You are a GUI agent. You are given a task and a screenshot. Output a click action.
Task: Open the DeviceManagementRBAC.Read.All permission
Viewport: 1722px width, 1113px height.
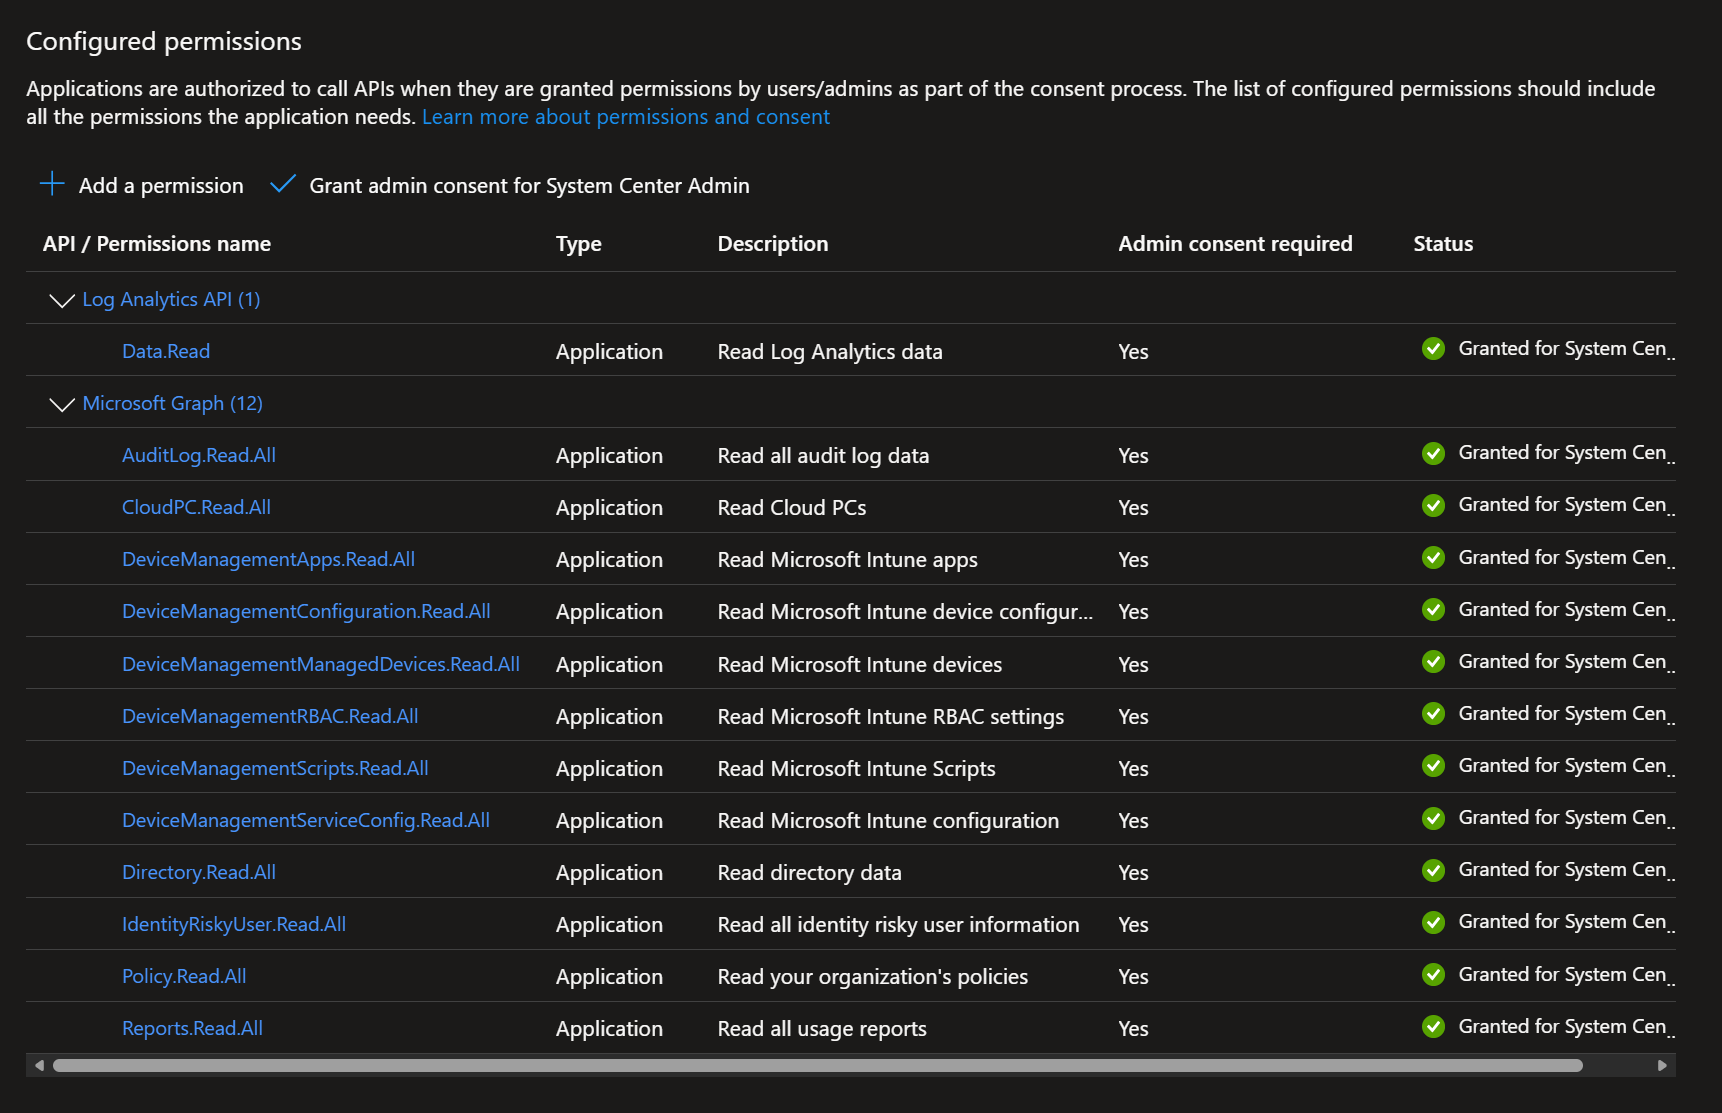coord(270,716)
